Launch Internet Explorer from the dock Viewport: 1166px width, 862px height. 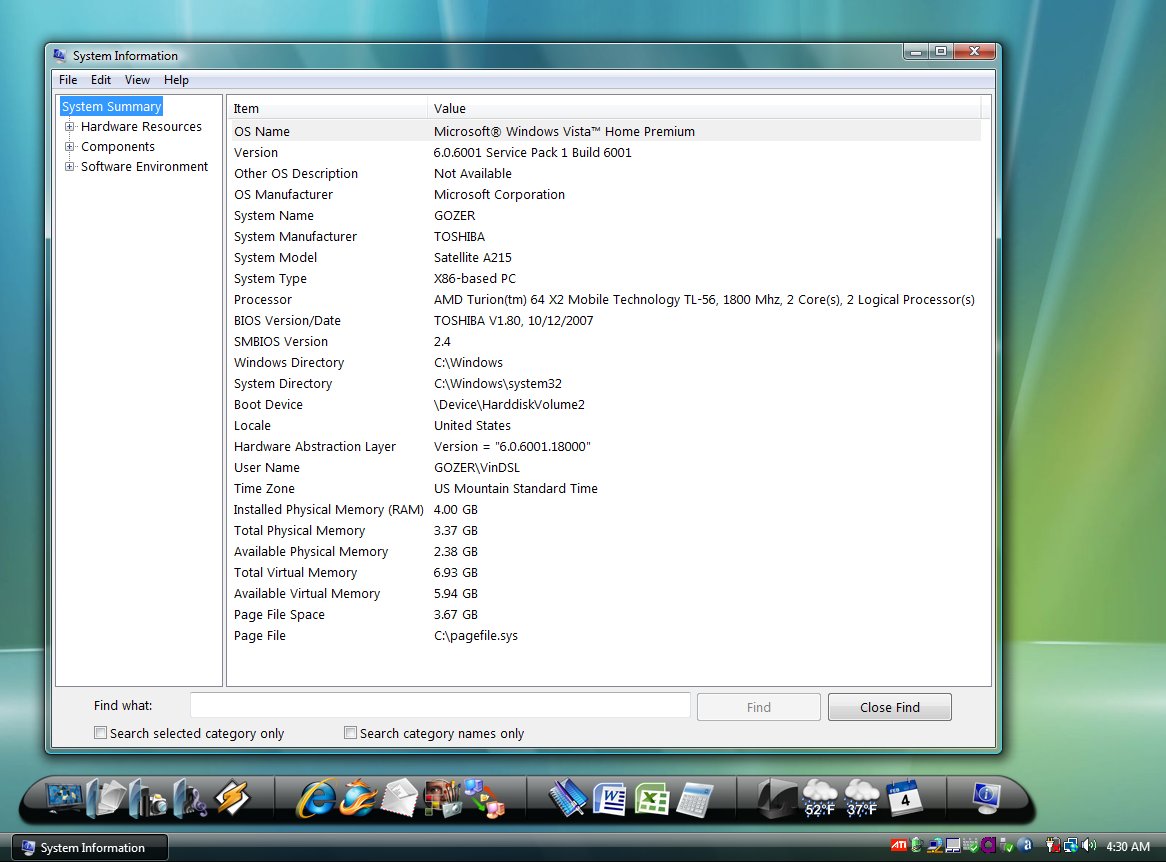click(316, 799)
